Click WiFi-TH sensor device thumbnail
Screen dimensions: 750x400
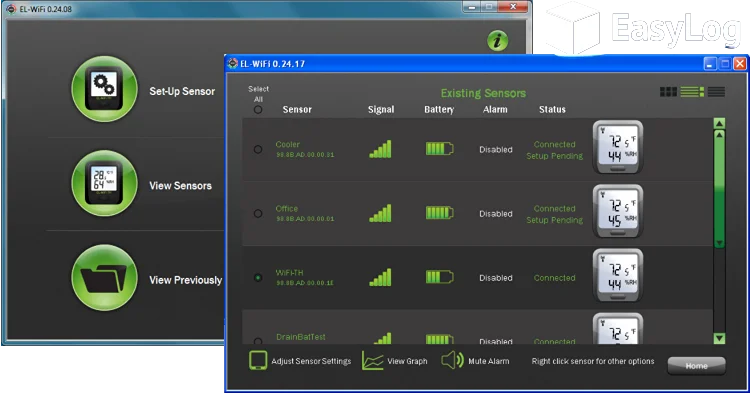618,276
